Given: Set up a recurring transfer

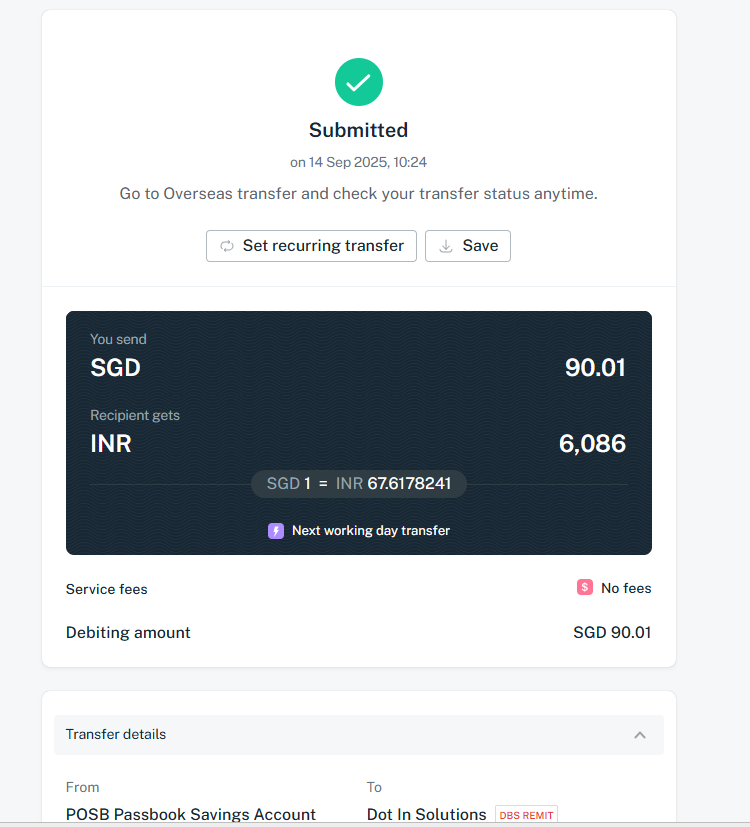Looking at the screenshot, I should point(311,246).
